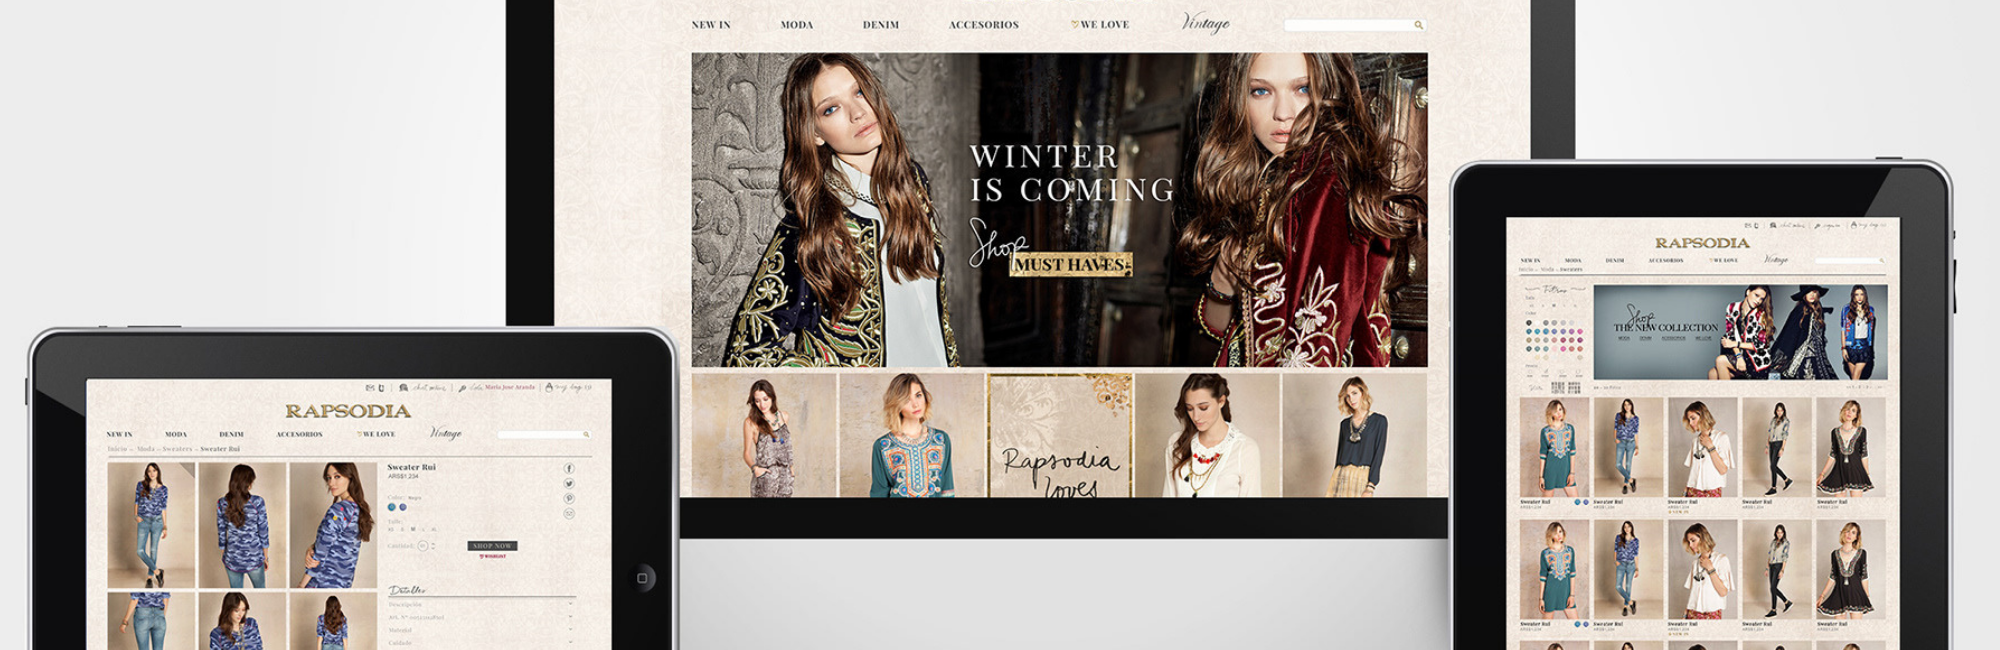
Task: Open ACCESORIOS menu on the center monitor
Action: [x=983, y=25]
